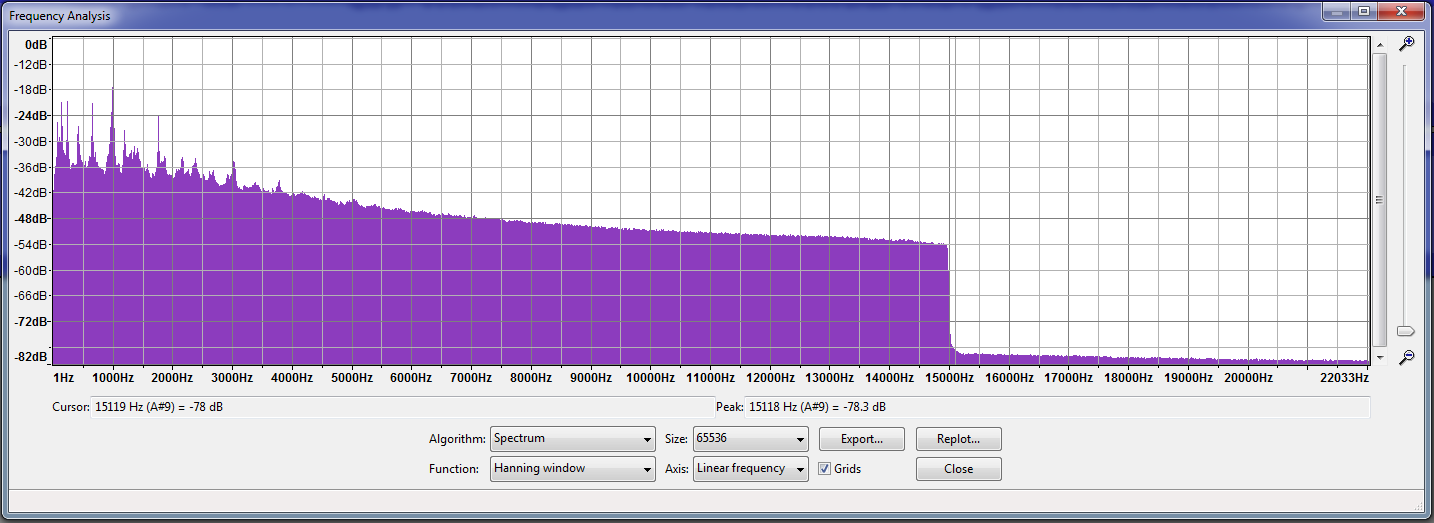1434x523 pixels.
Task: Close window using title bar X
Action: coord(1400,11)
